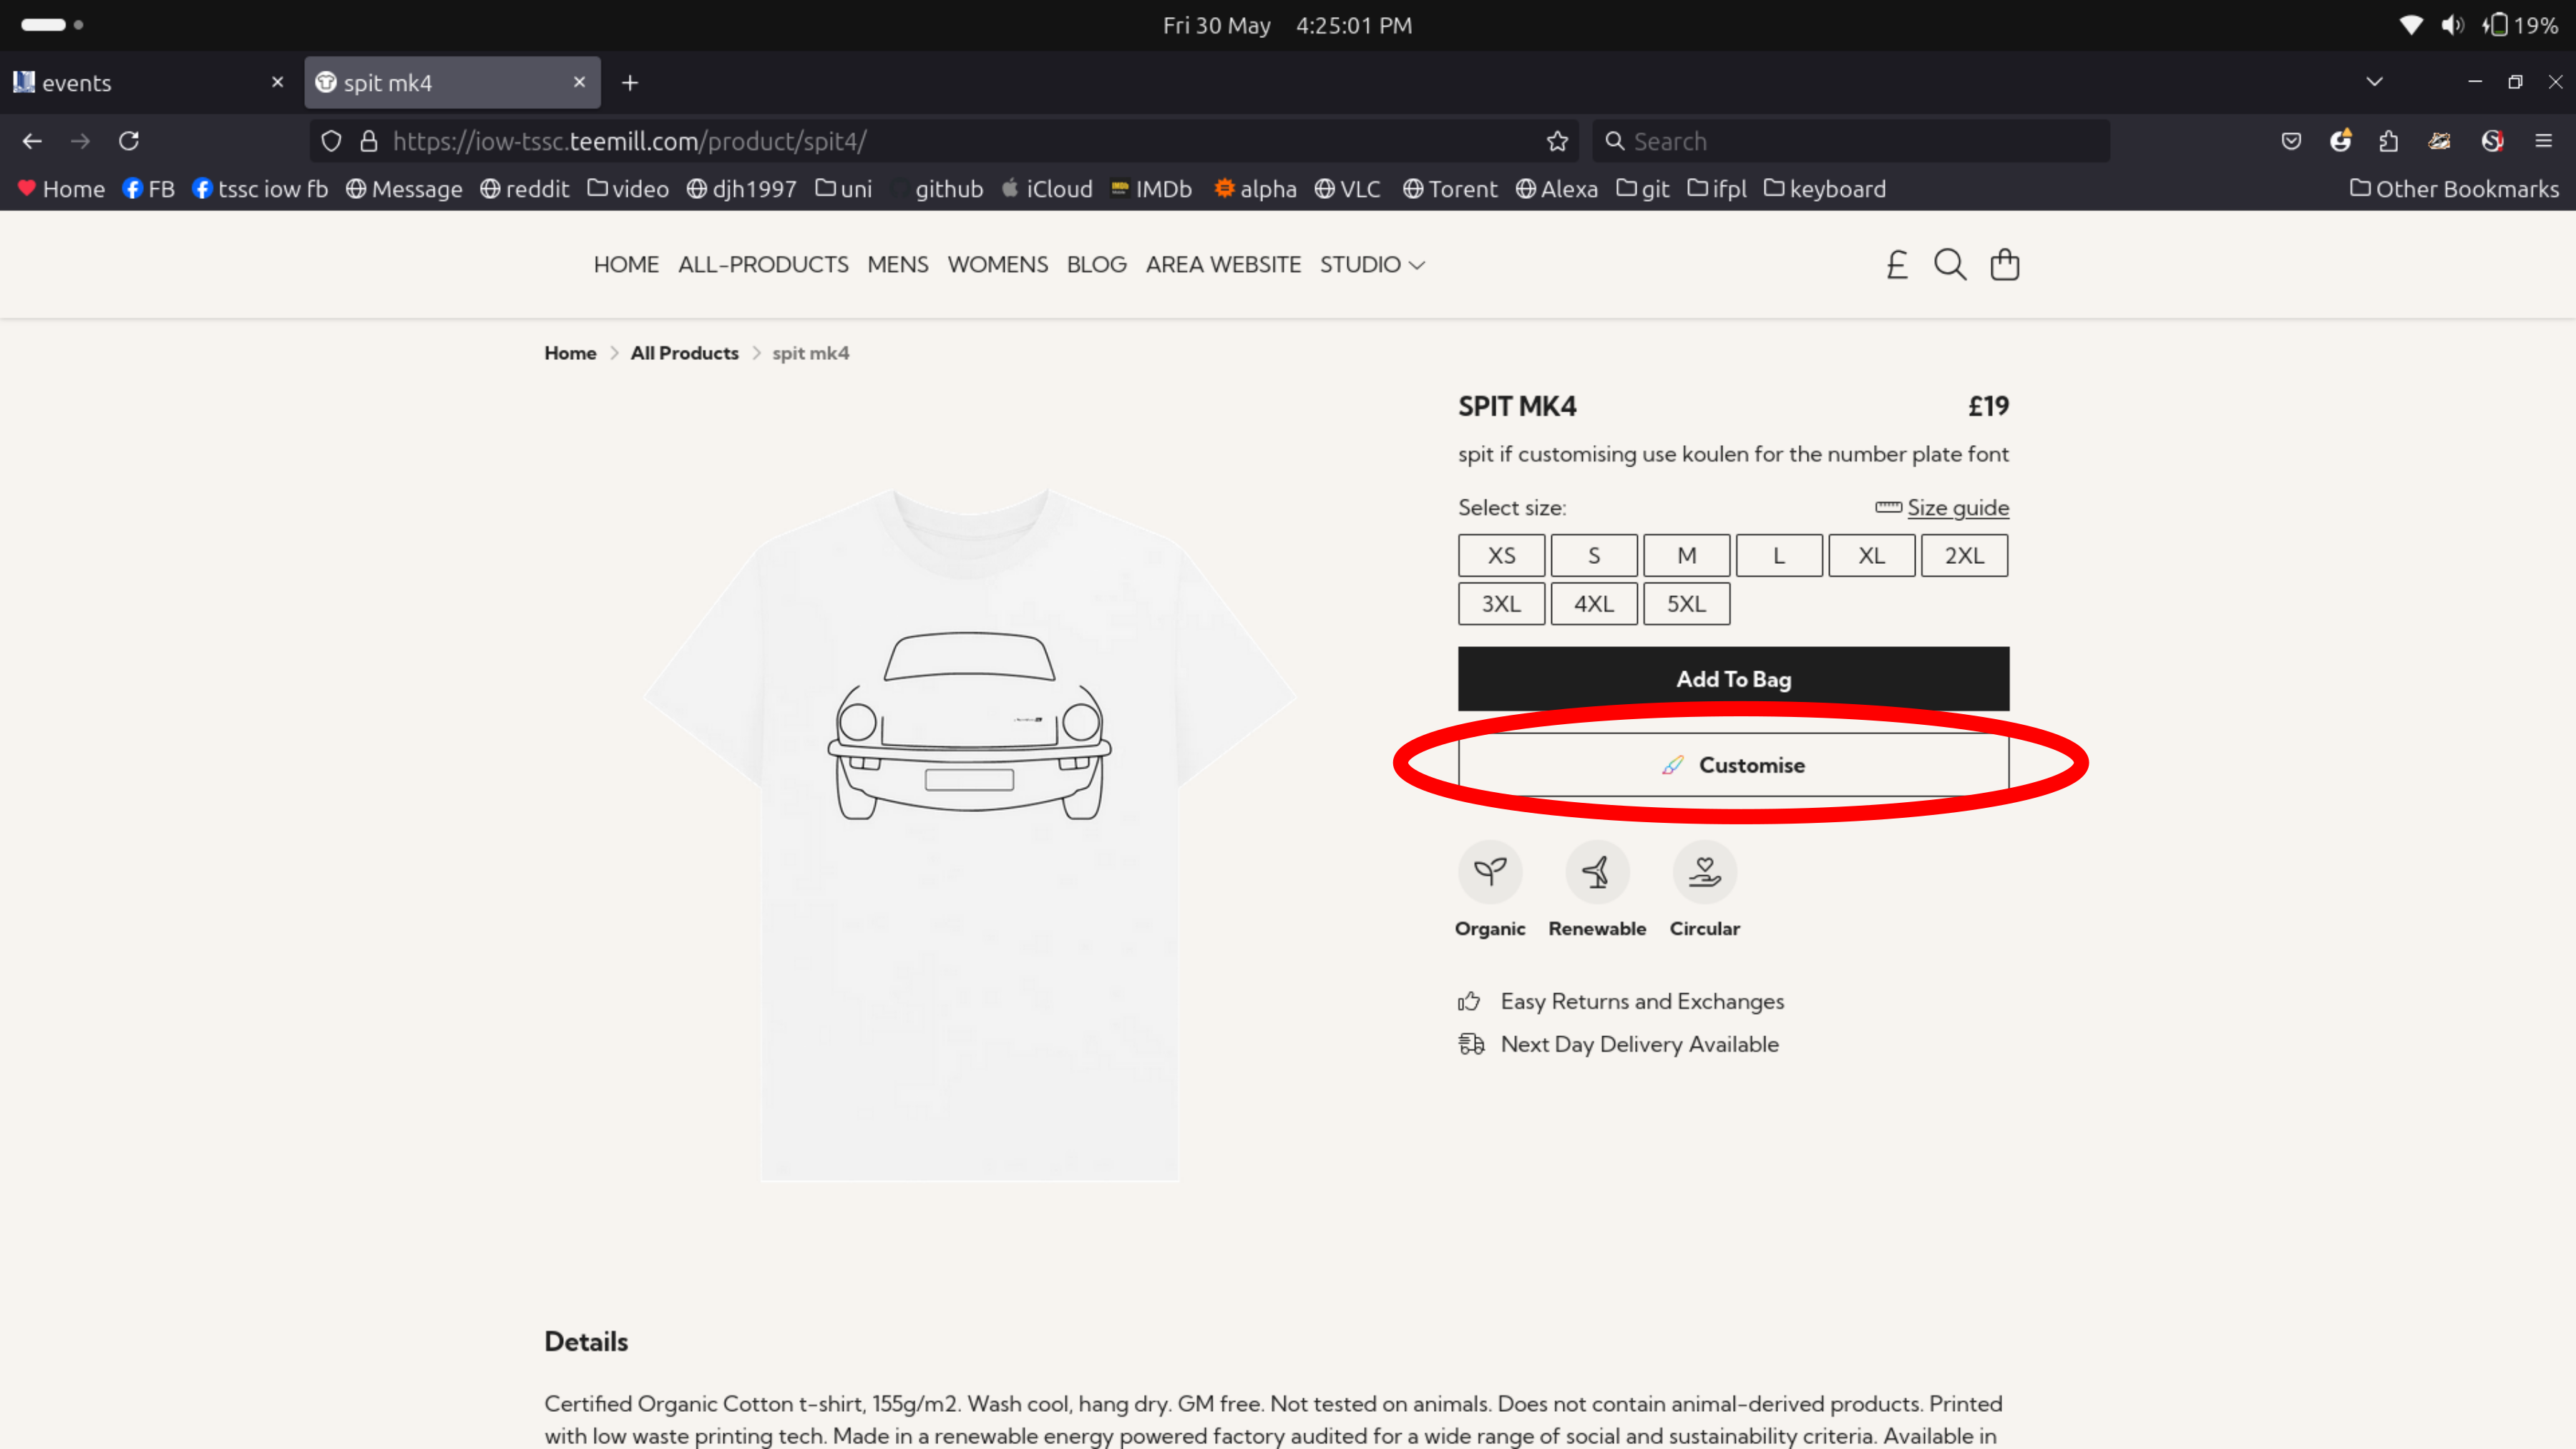The height and width of the screenshot is (1449, 2576).
Task: Show site security padlock info
Action: click(369, 141)
